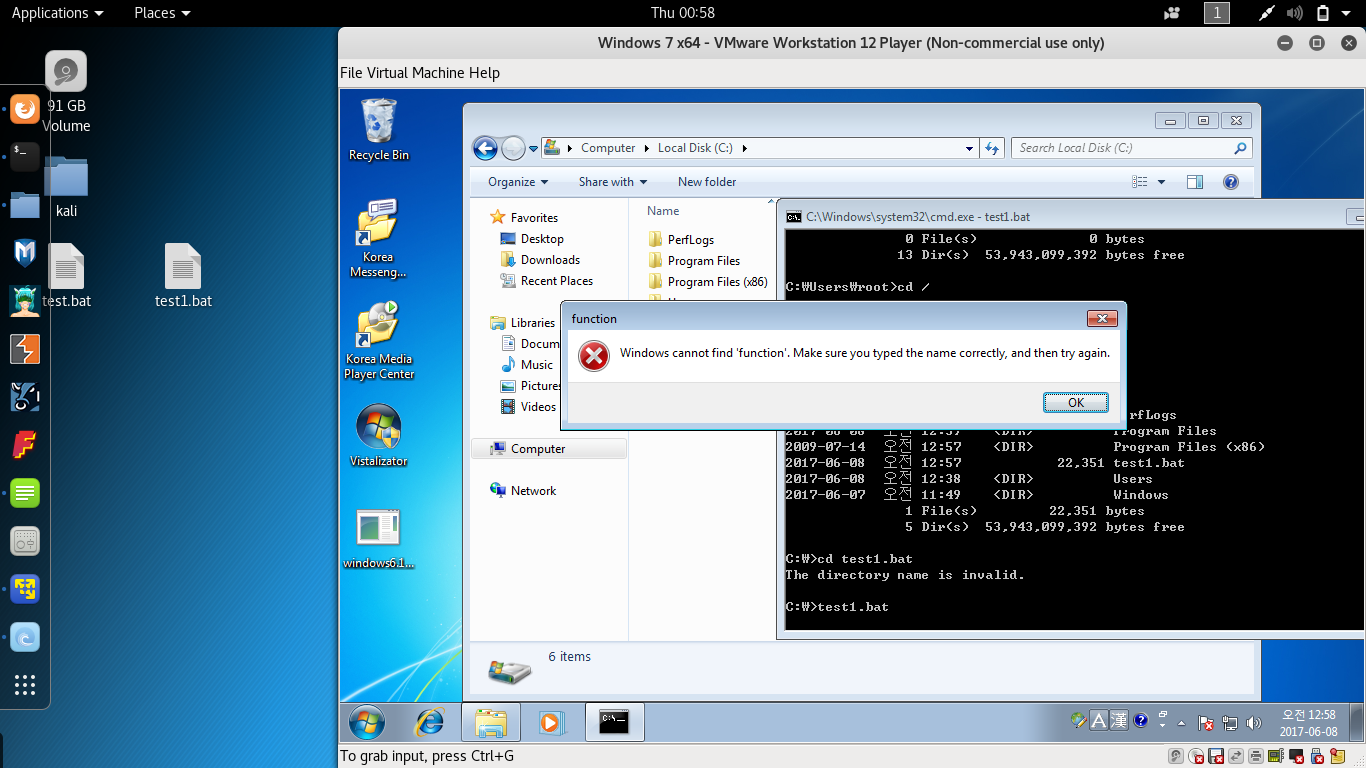Click the volume speaker icon in system tray
The width and height of the screenshot is (1366, 768).
[1254, 721]
